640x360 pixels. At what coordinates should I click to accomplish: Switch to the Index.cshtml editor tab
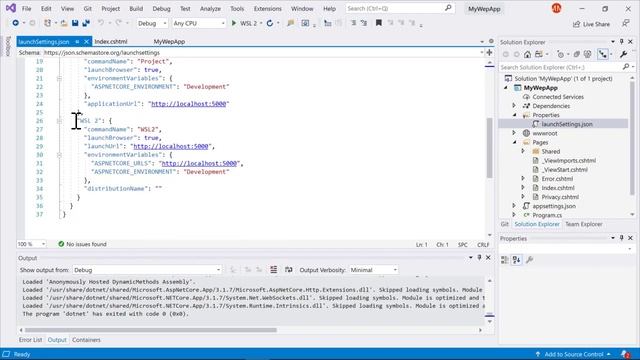(x=111, y=42)
